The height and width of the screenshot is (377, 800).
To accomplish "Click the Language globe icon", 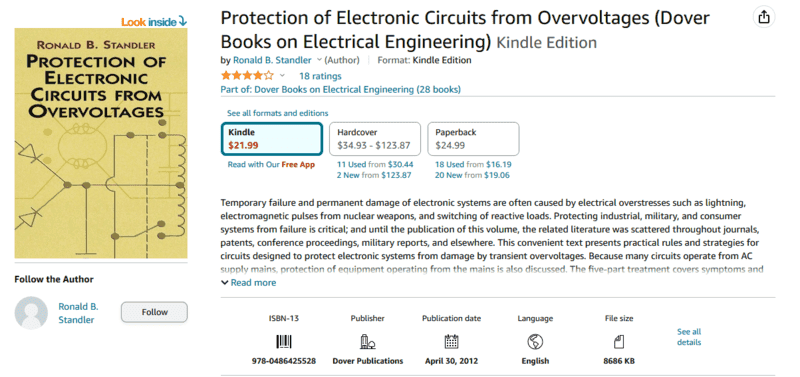I will coord(535,342).
